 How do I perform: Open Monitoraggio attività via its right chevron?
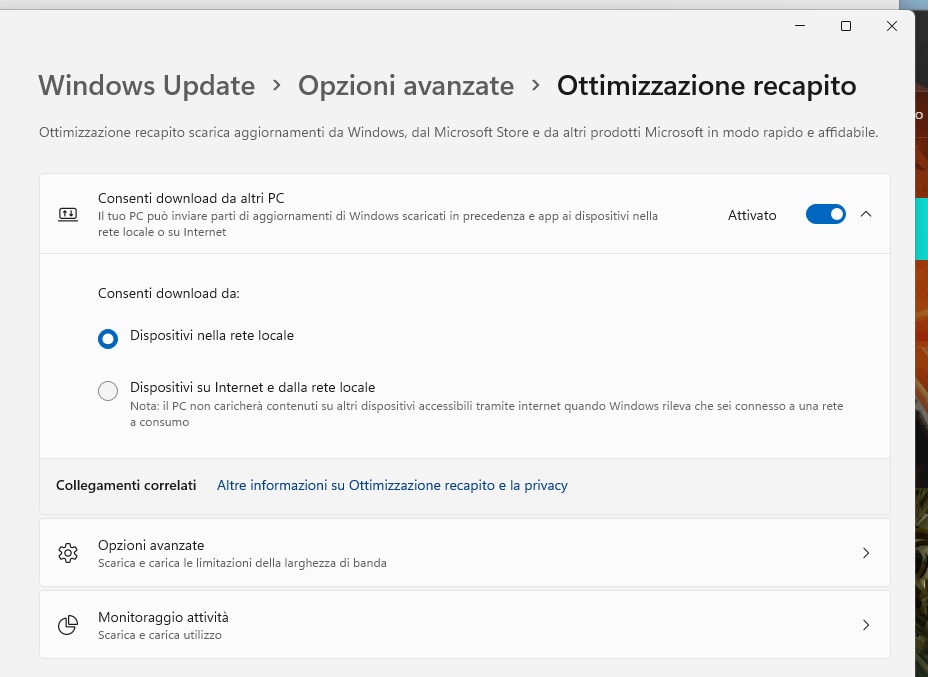(866, 625)
